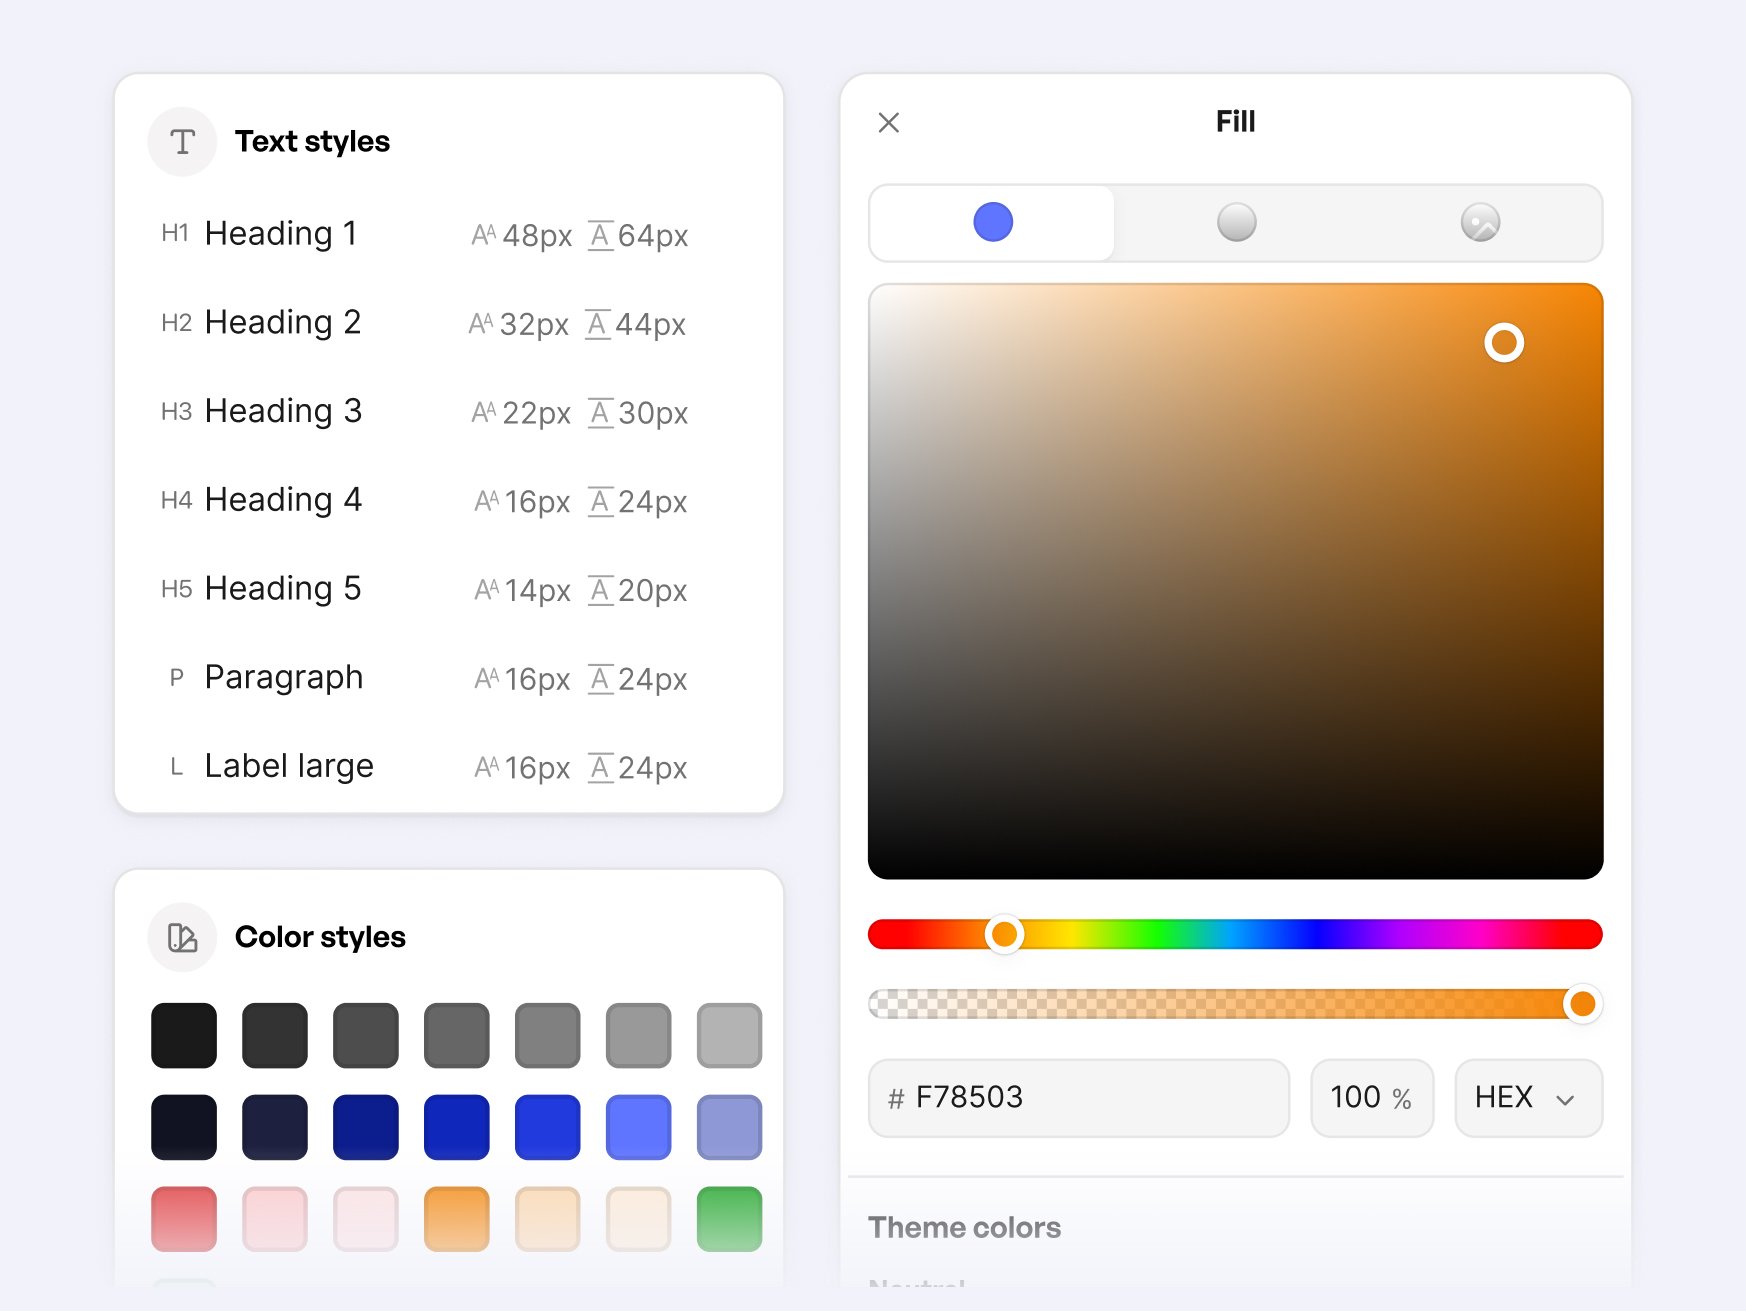Switch to the image fill tab
The height and width of the screenshot is (1311, 1746).
(x=1480, y=222)
